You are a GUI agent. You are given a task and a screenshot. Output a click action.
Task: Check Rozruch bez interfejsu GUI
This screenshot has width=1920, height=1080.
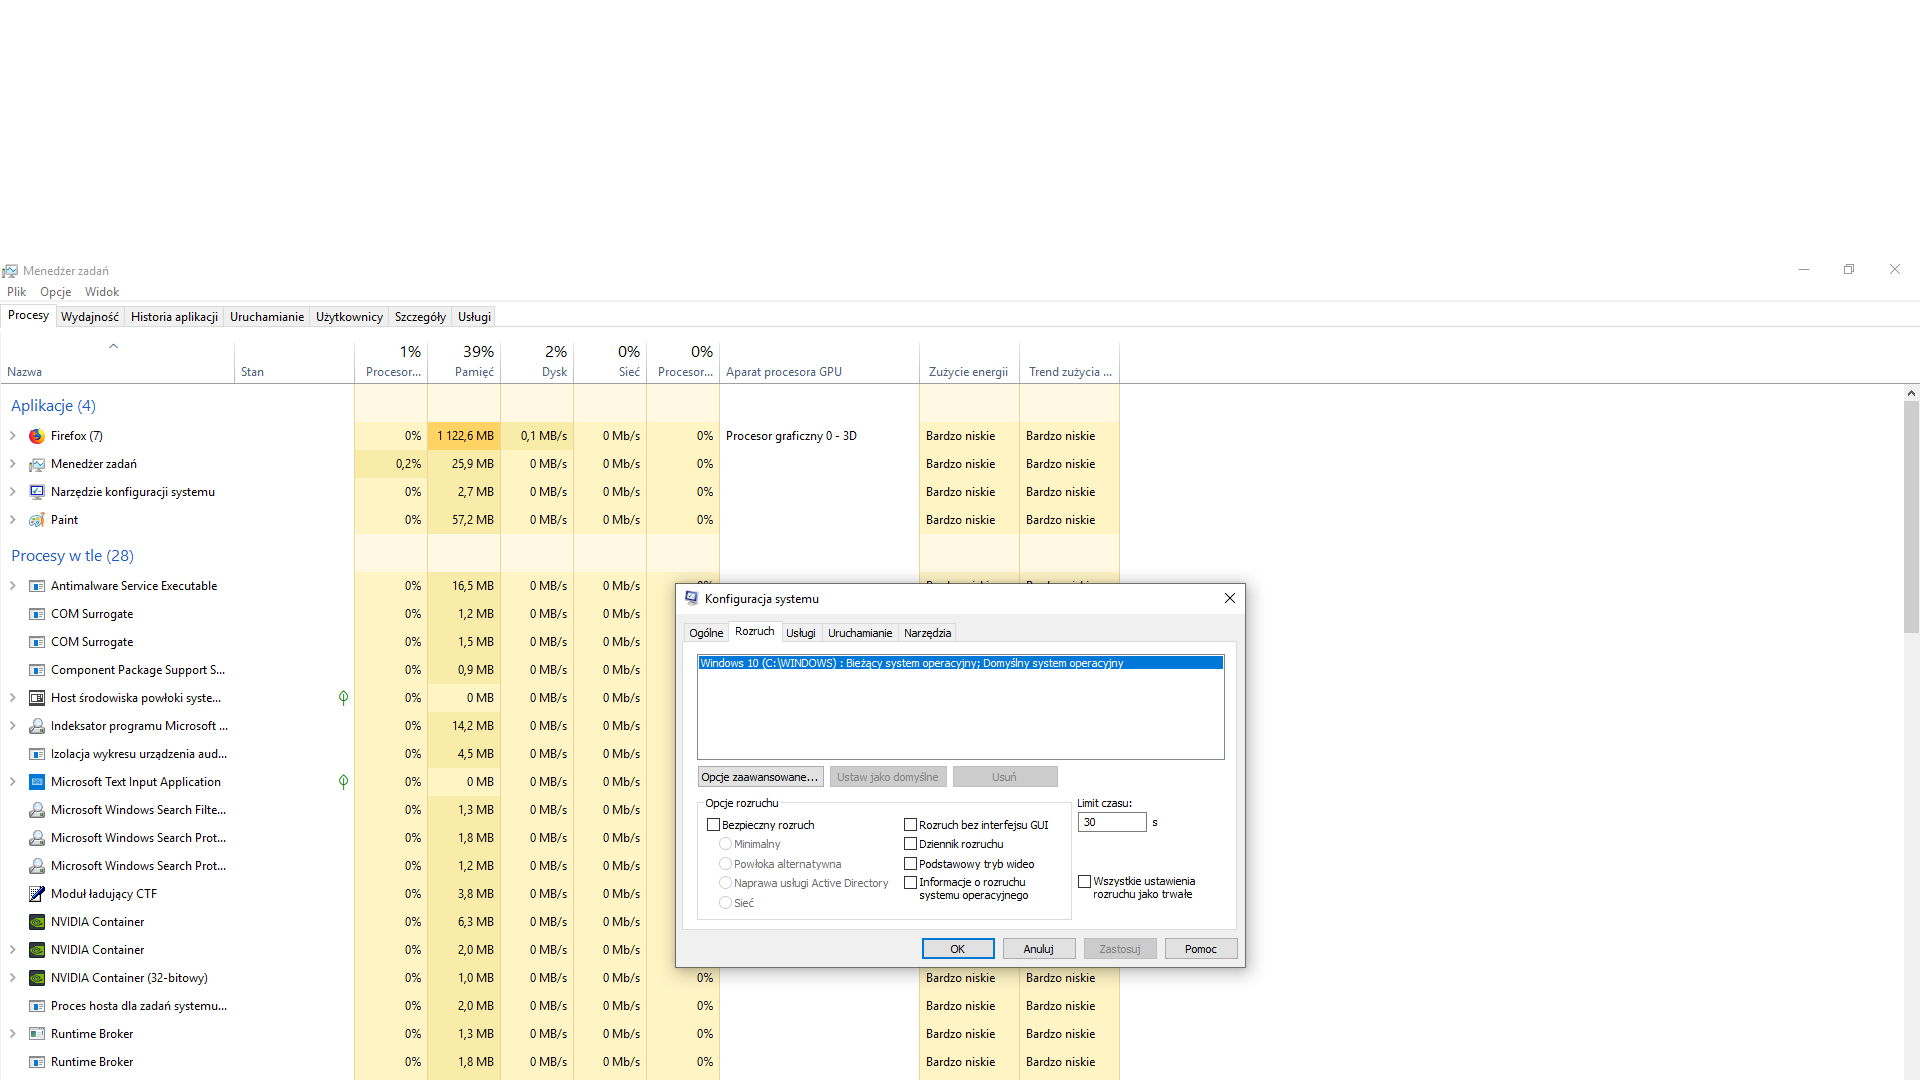pyautogui.click(x=910, y=825)
